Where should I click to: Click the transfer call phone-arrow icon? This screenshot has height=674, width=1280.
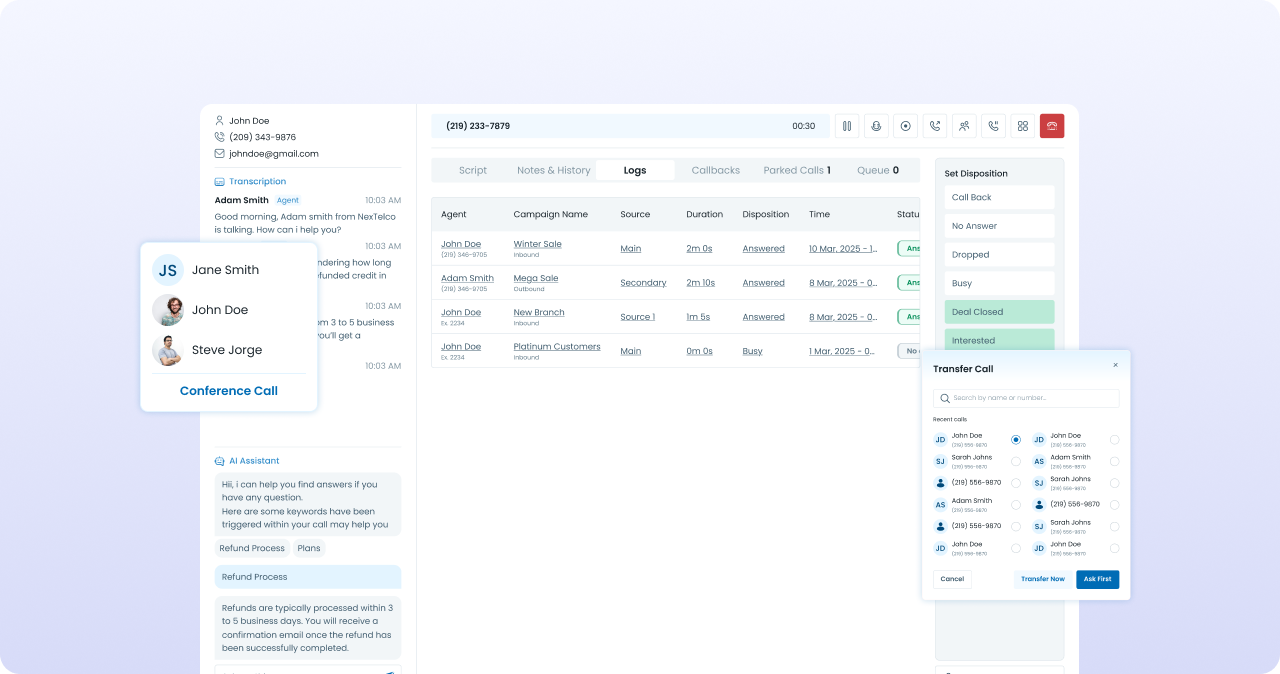point(935,126)
